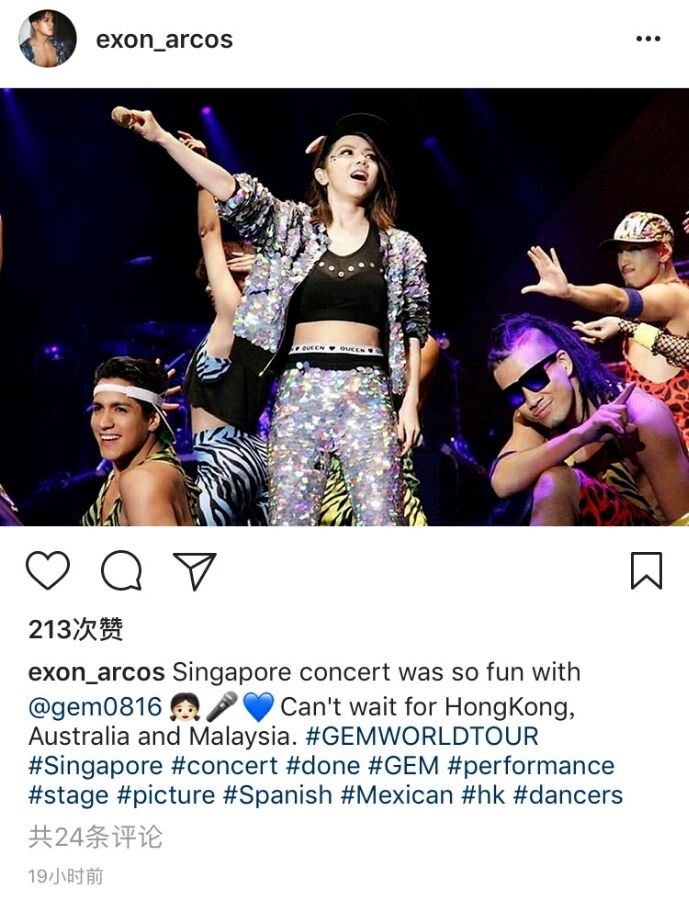Open comments via speech bubble icon

pos(122,570)
